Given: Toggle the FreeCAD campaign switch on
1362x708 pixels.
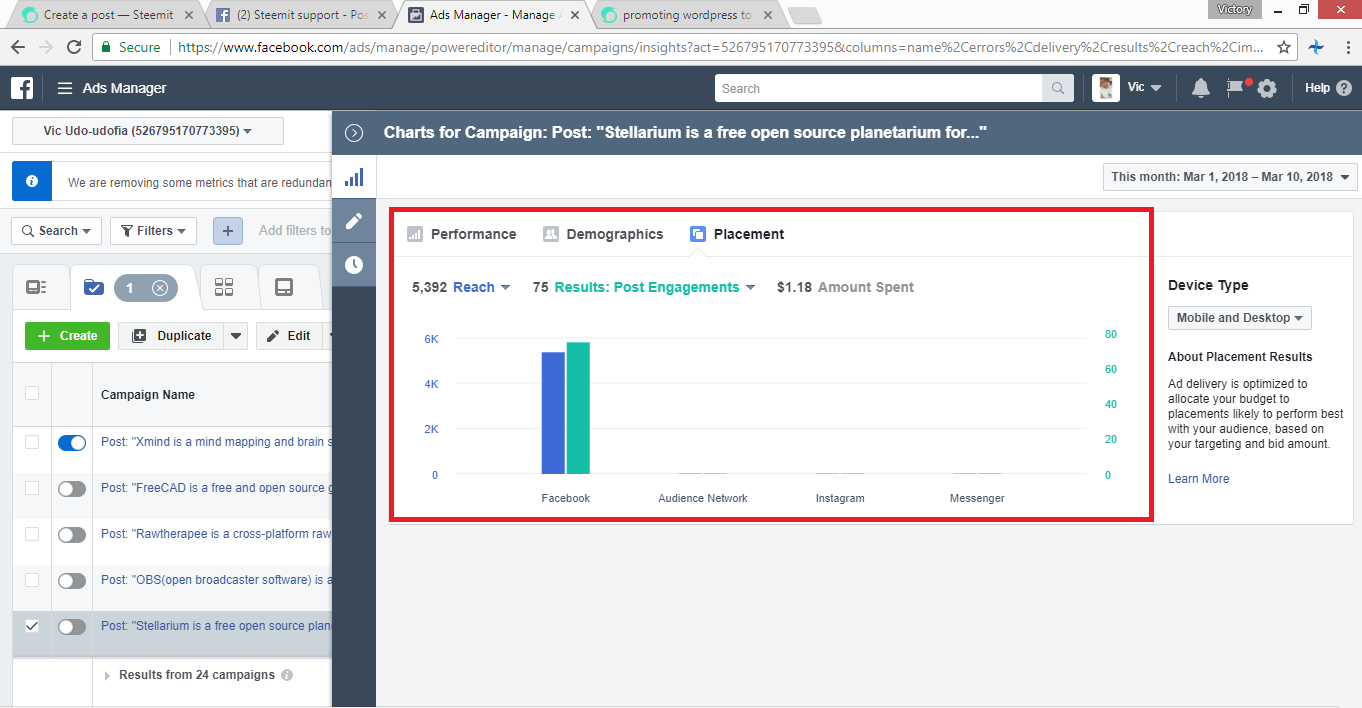Looking at the screenshot, I should coord(72,489).
